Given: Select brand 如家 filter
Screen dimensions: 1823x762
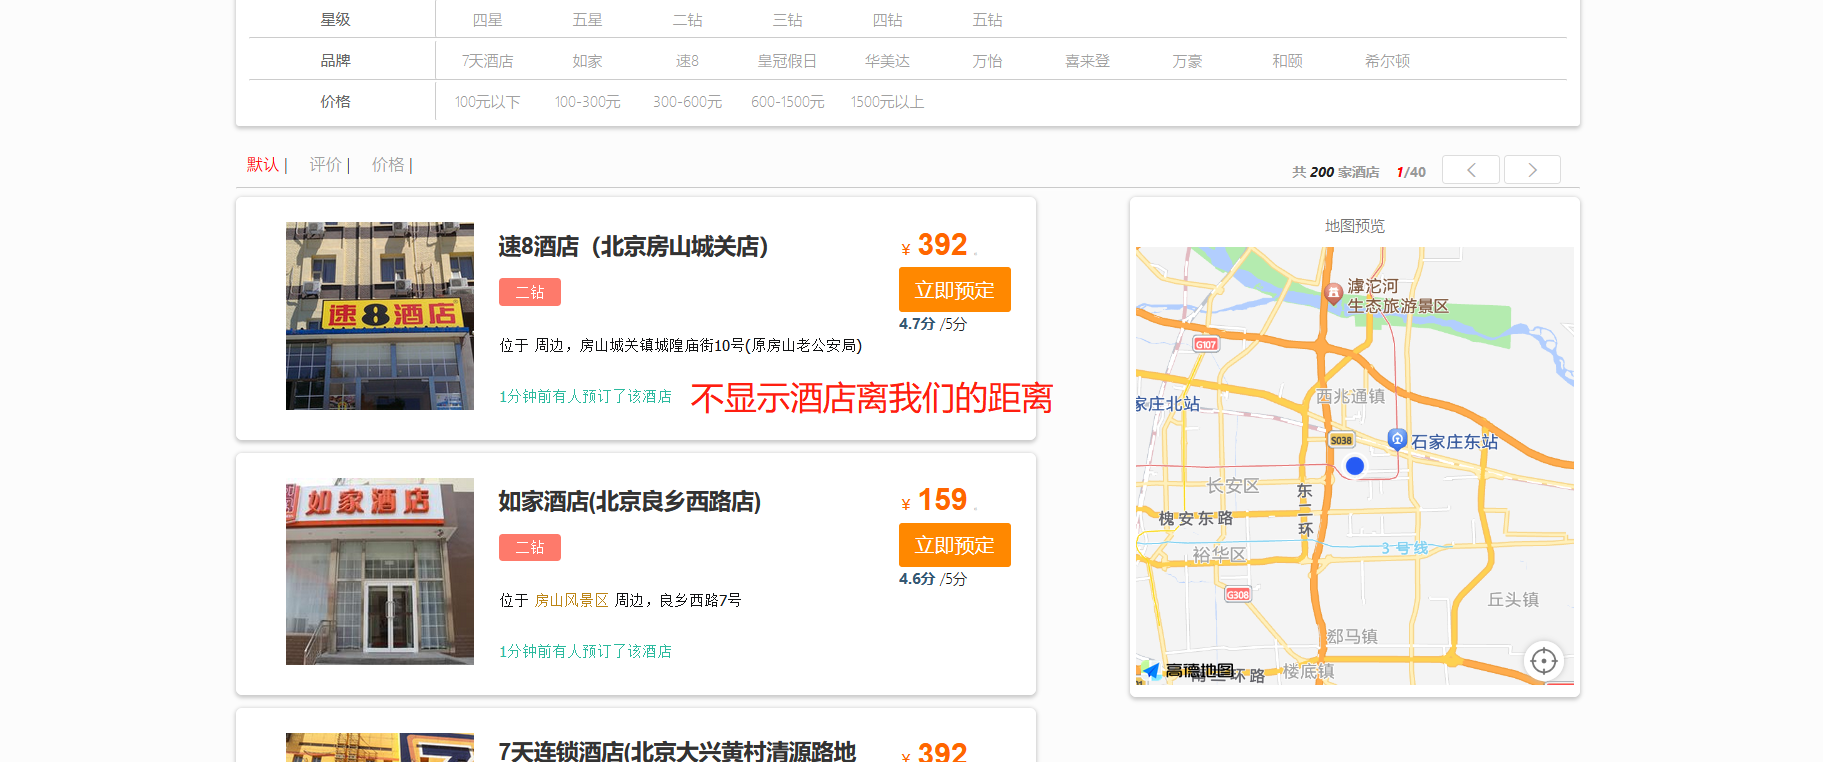Looking at the screenshot, I should (x=588, y=61).
